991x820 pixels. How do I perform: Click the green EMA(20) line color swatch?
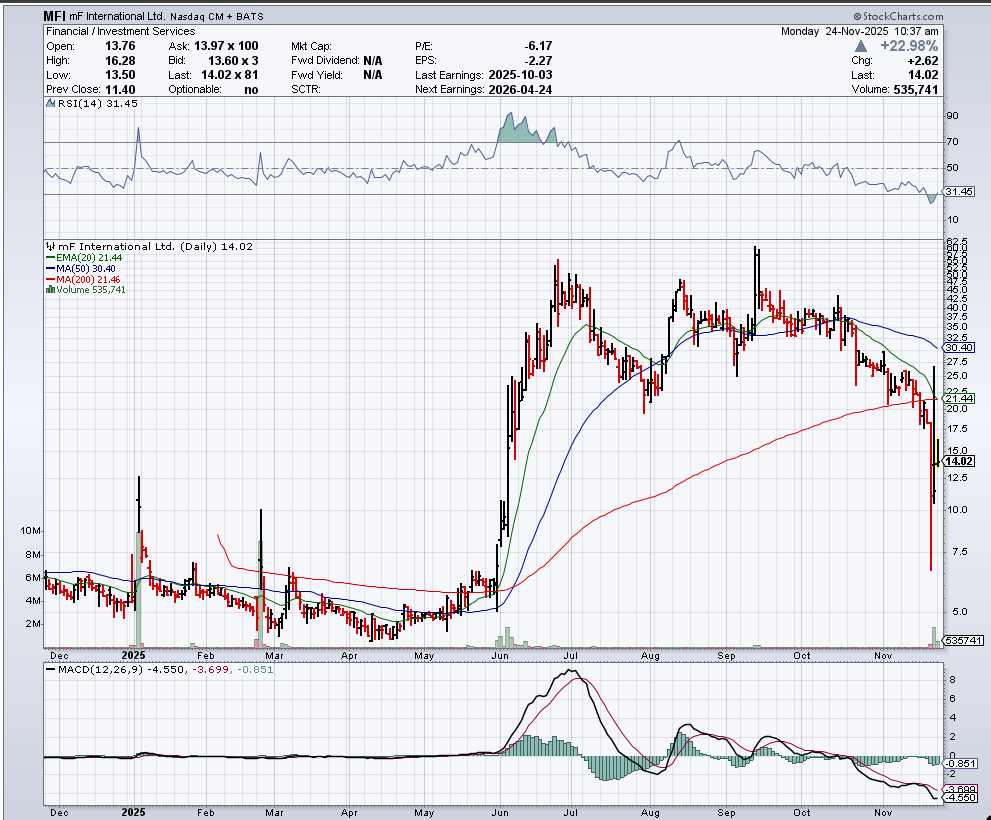click(49, 257)
